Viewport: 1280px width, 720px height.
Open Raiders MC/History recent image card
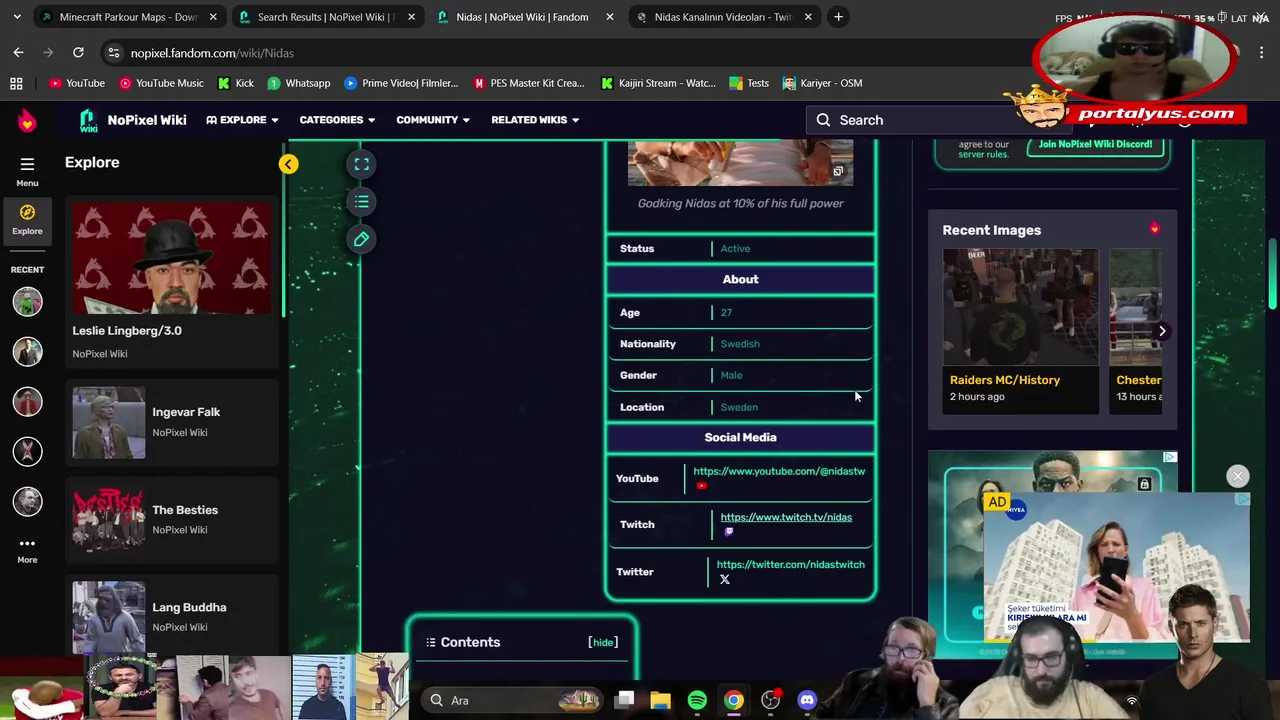point(1020,331)
